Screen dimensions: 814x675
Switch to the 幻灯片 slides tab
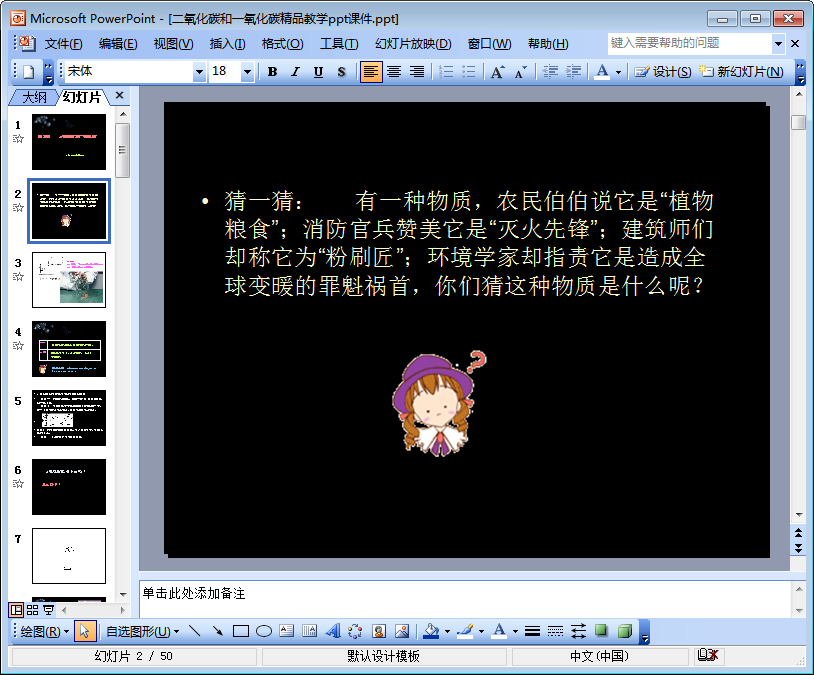tap(82, 97)
